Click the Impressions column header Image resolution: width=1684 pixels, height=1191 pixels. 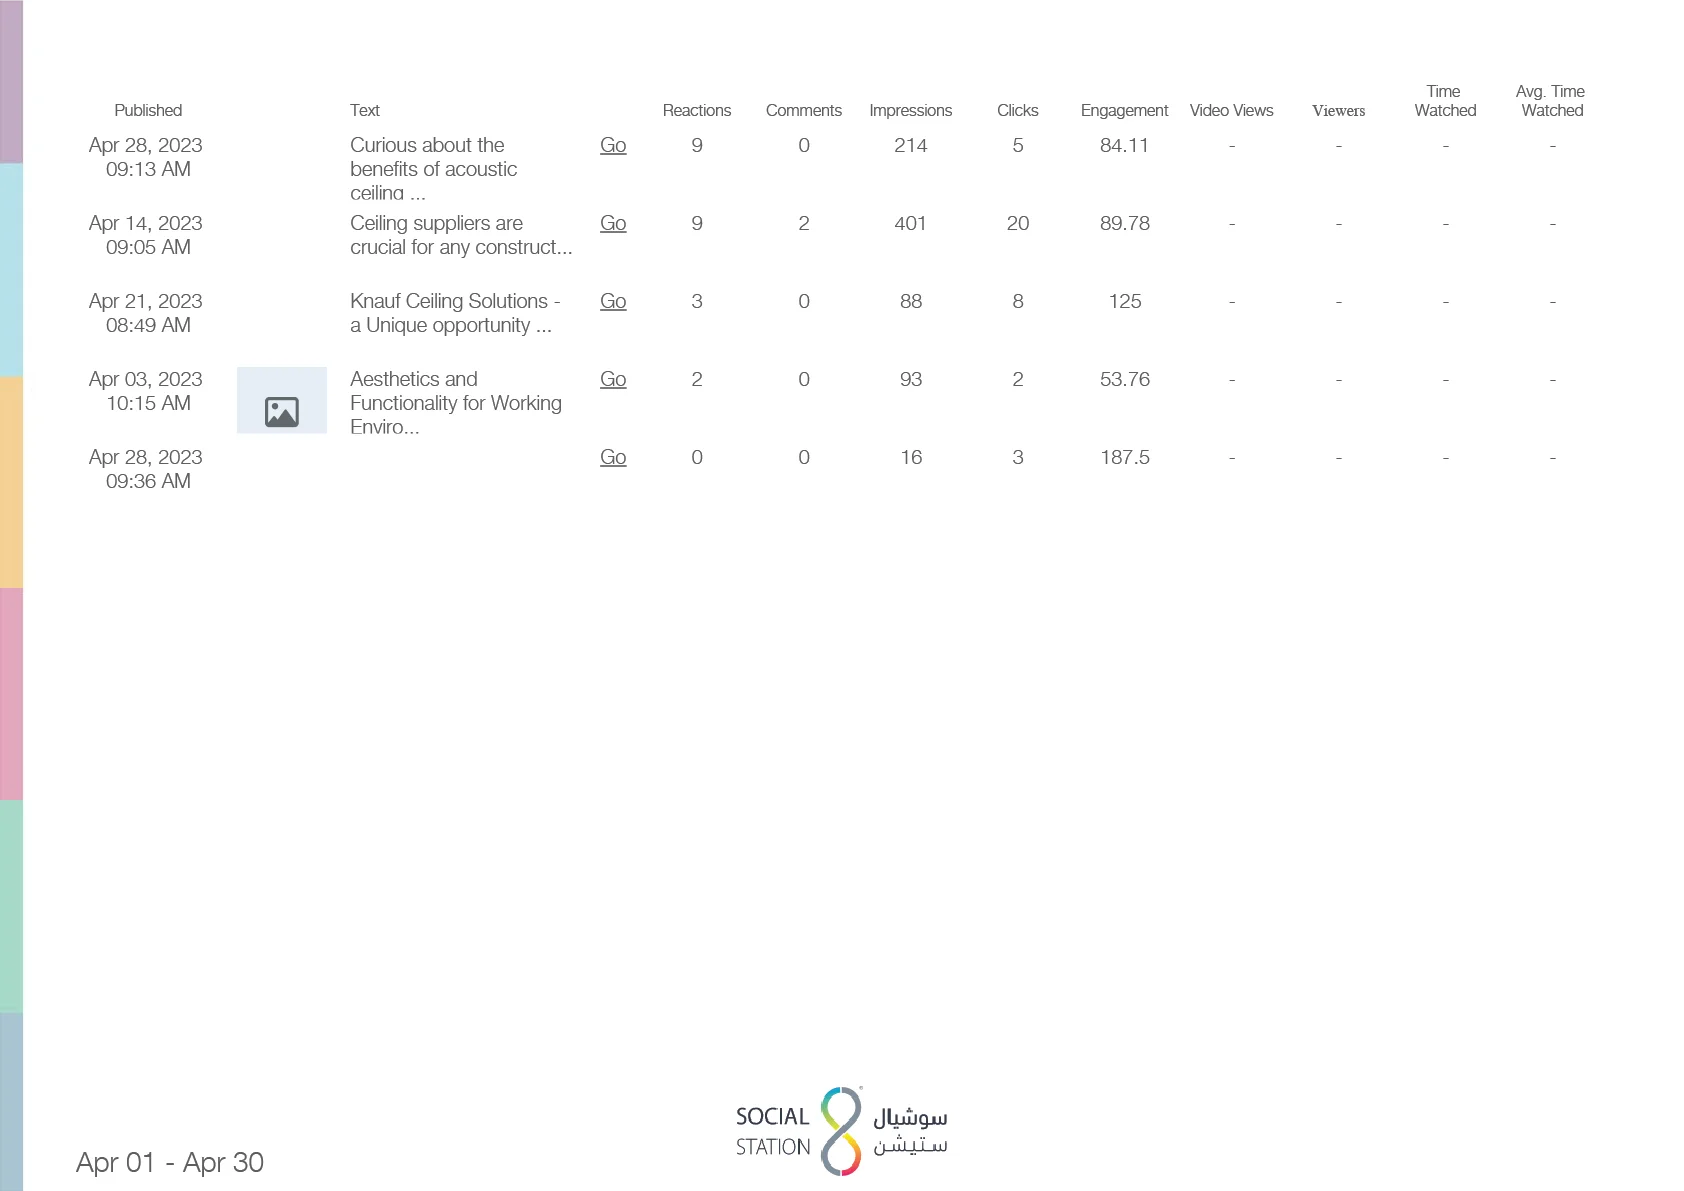[911, 110]
